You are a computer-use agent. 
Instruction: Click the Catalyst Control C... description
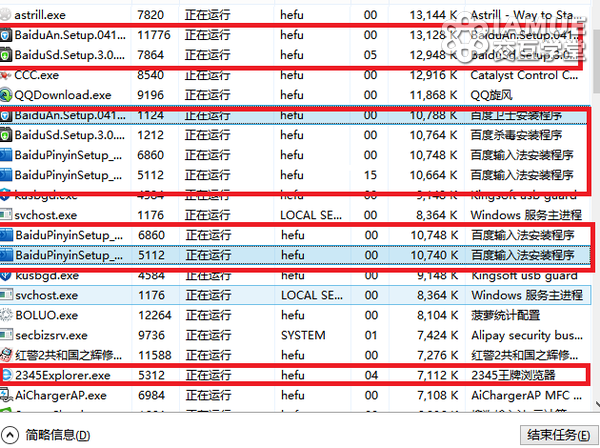pos(524,75)
